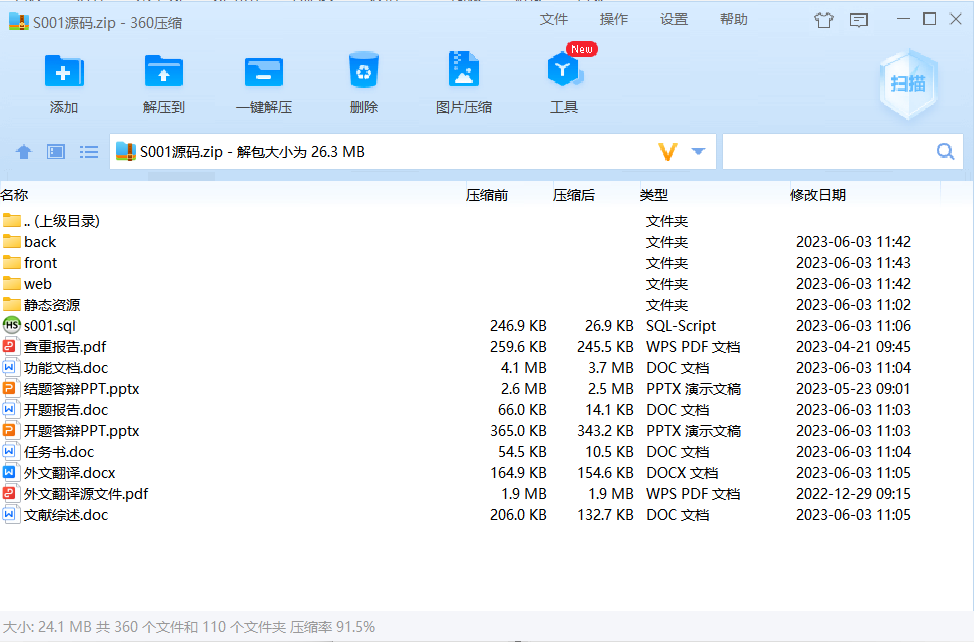Open the 解压到 (Extract To) tool
The height and width of the screenshot is (642, 974).
click(x=163, y=75)
